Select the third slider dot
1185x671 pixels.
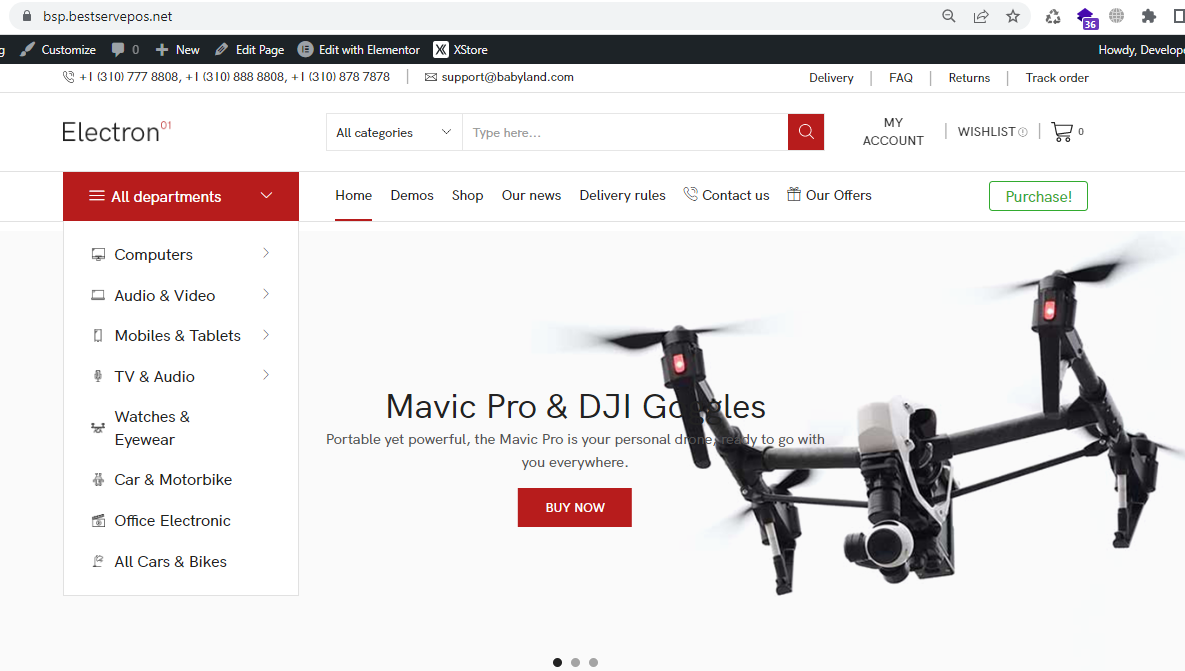tap(594, 663)
